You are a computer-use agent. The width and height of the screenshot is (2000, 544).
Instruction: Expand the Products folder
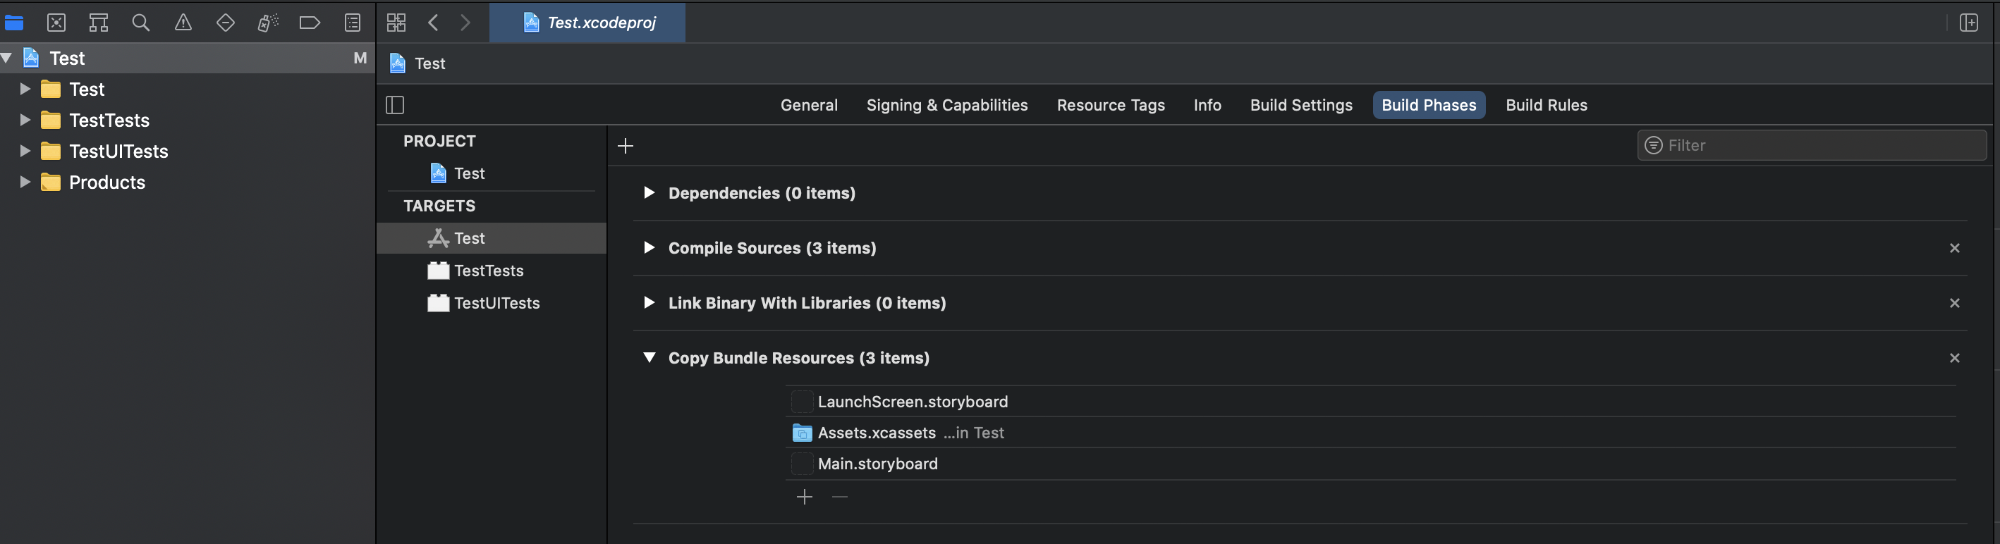25,182
